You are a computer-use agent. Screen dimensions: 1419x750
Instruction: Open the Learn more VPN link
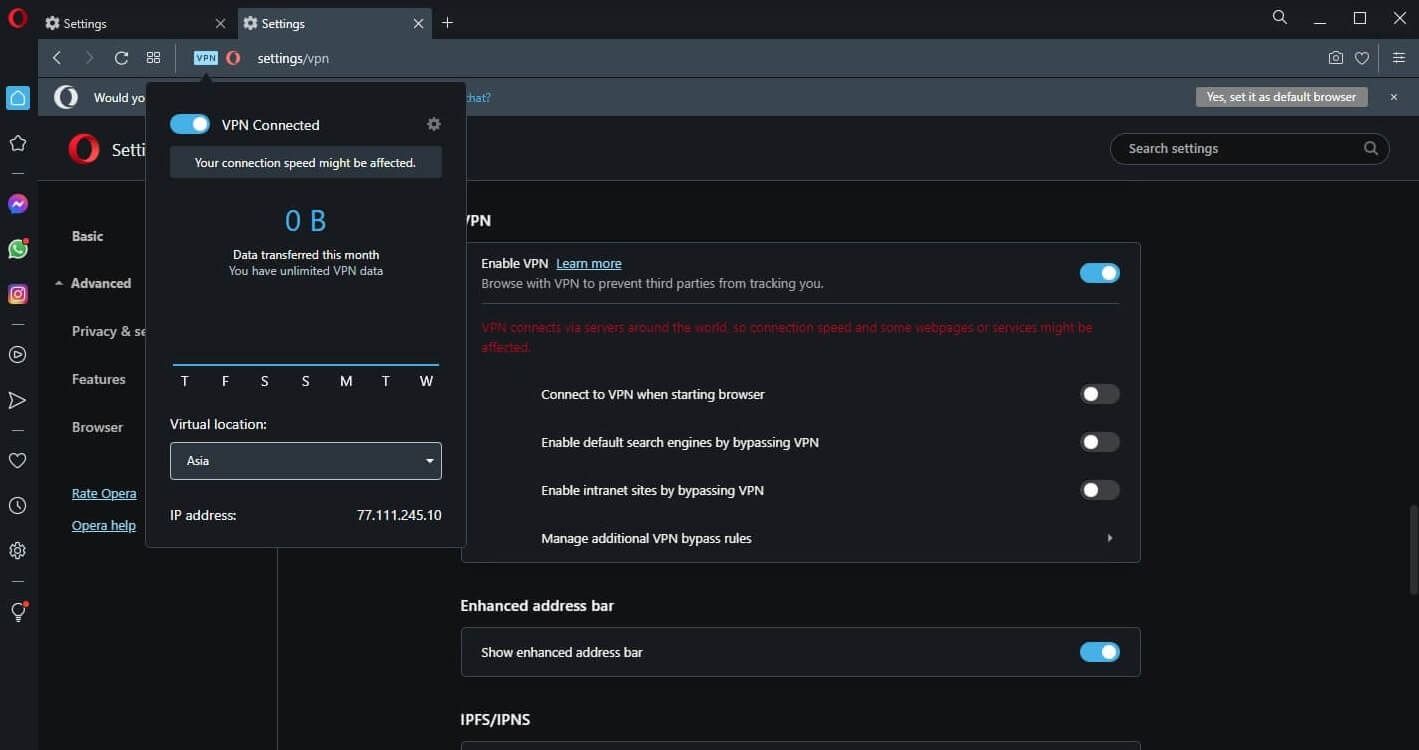[588, 263]
